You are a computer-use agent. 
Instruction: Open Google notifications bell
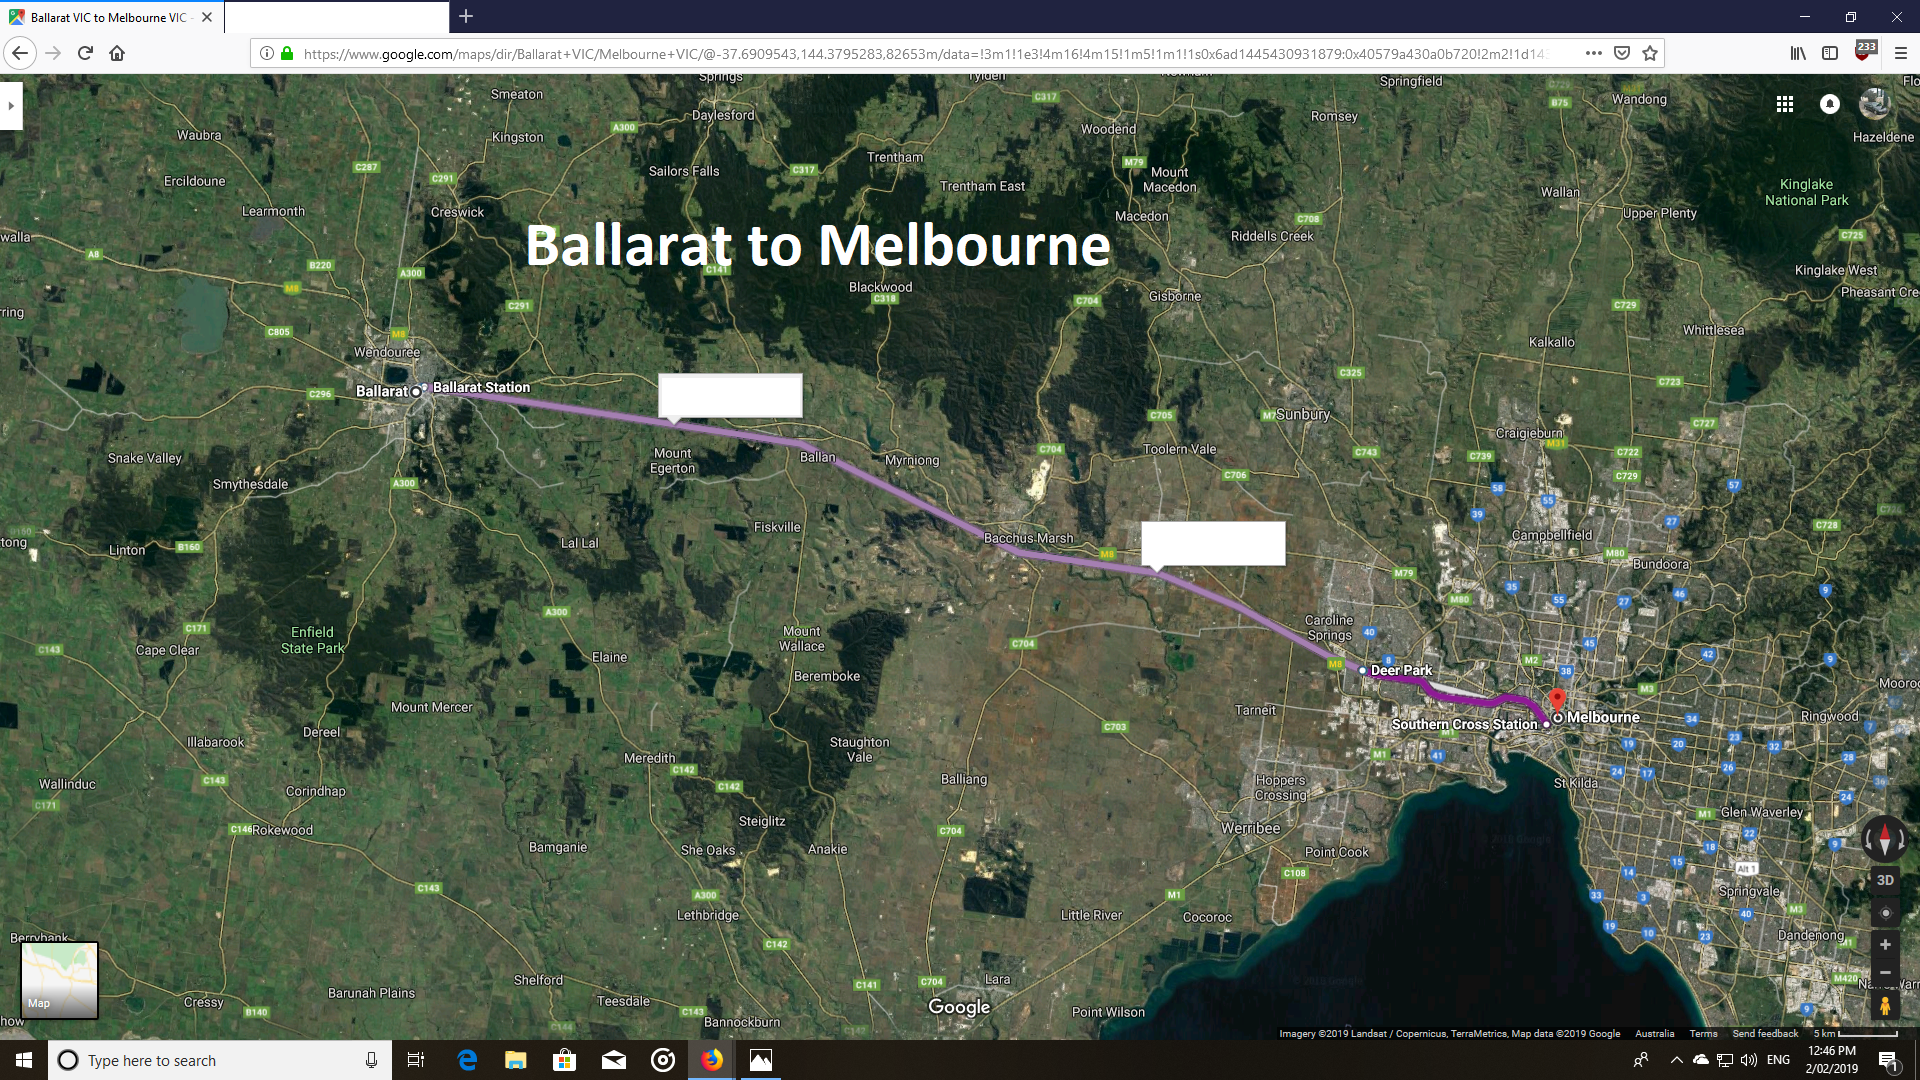[1829, 104]
